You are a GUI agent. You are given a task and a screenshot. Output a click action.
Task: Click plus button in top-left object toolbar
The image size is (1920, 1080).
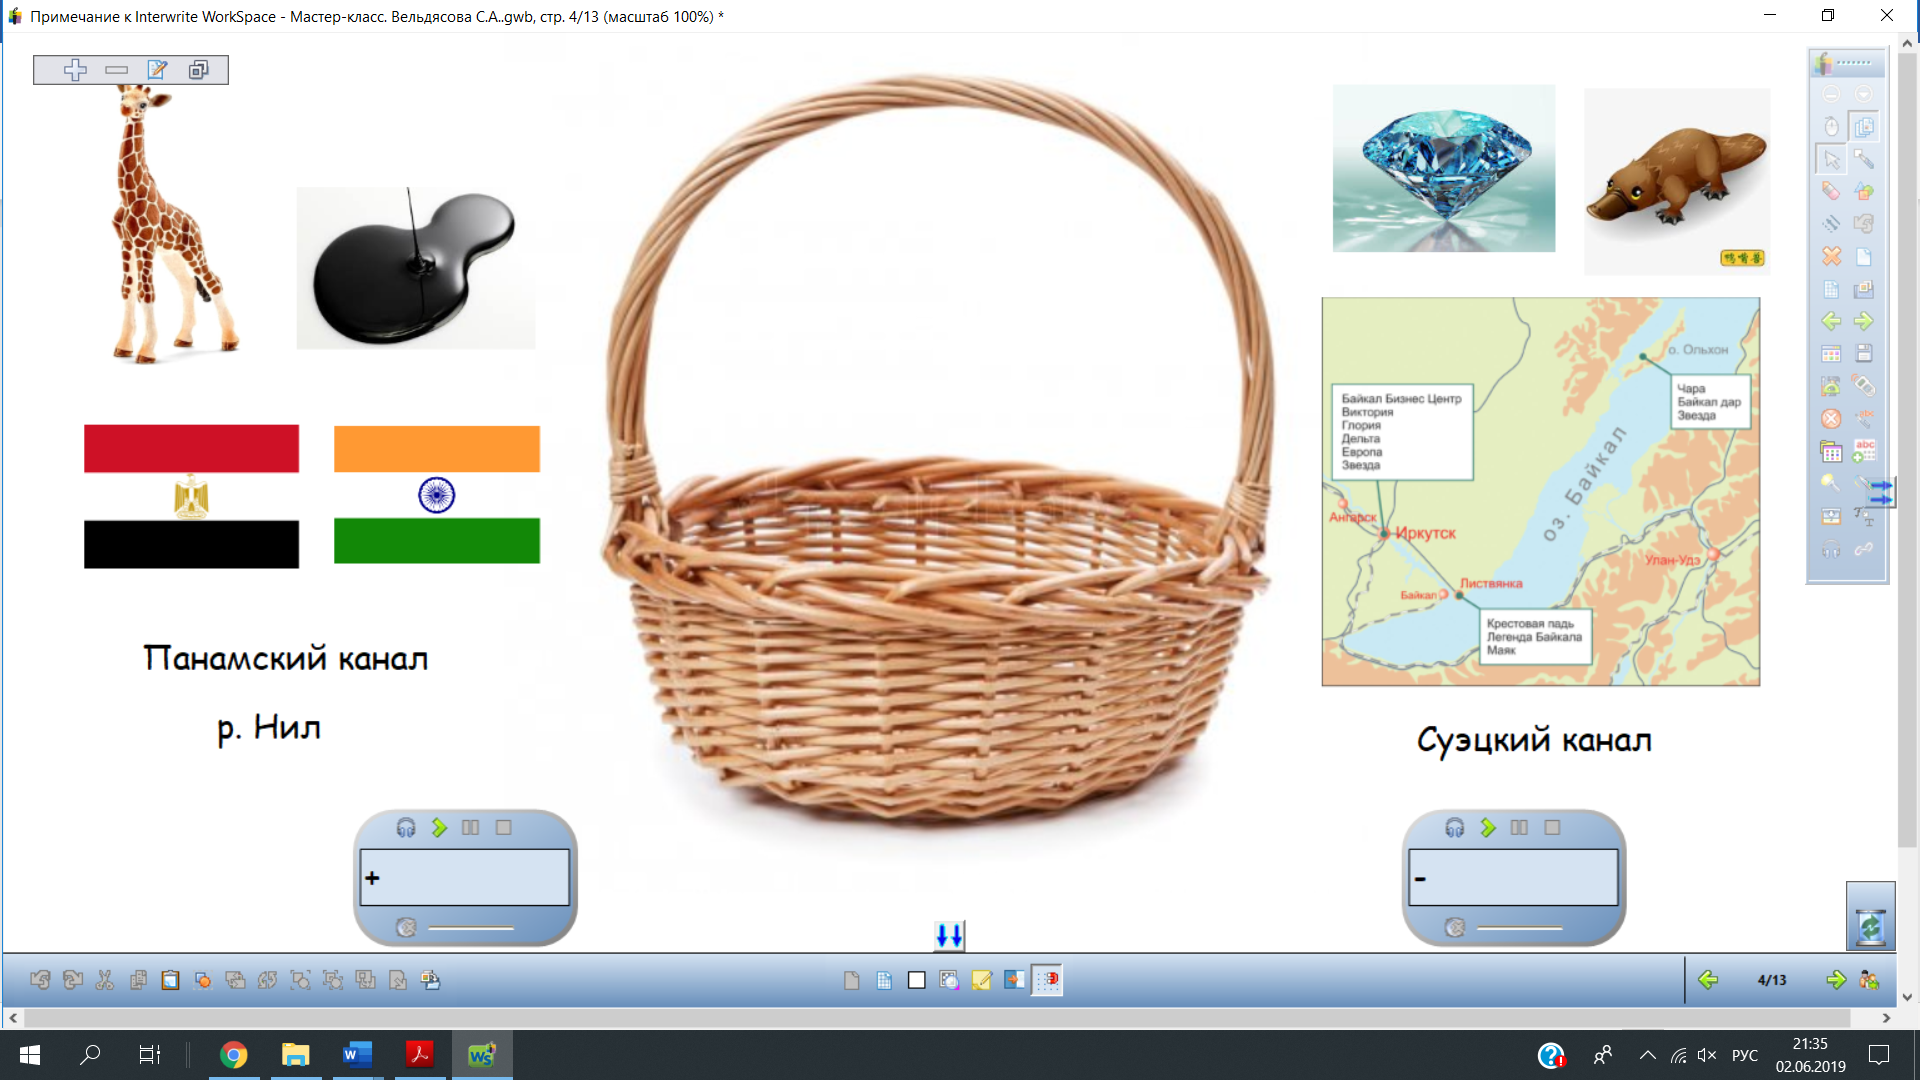tap(75, 70)
